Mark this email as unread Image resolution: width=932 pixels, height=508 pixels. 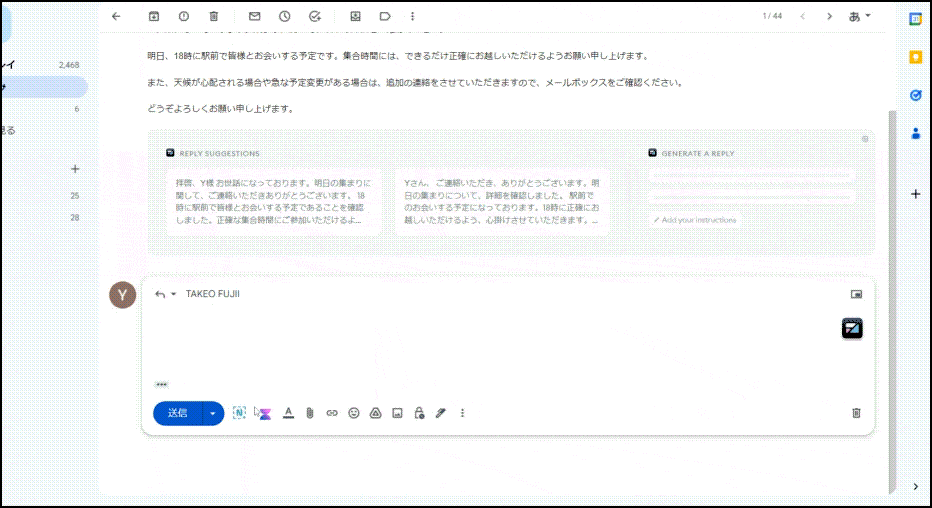pos(254,17)
